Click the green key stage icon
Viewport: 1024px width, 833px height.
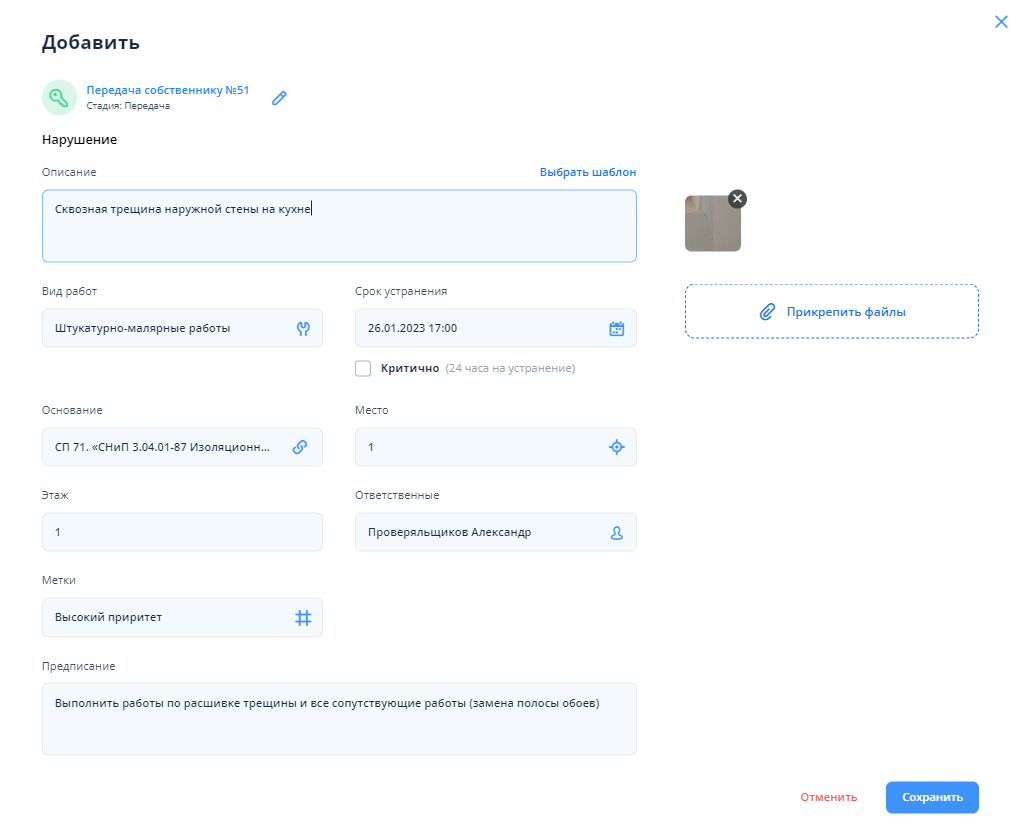(59, 97)
